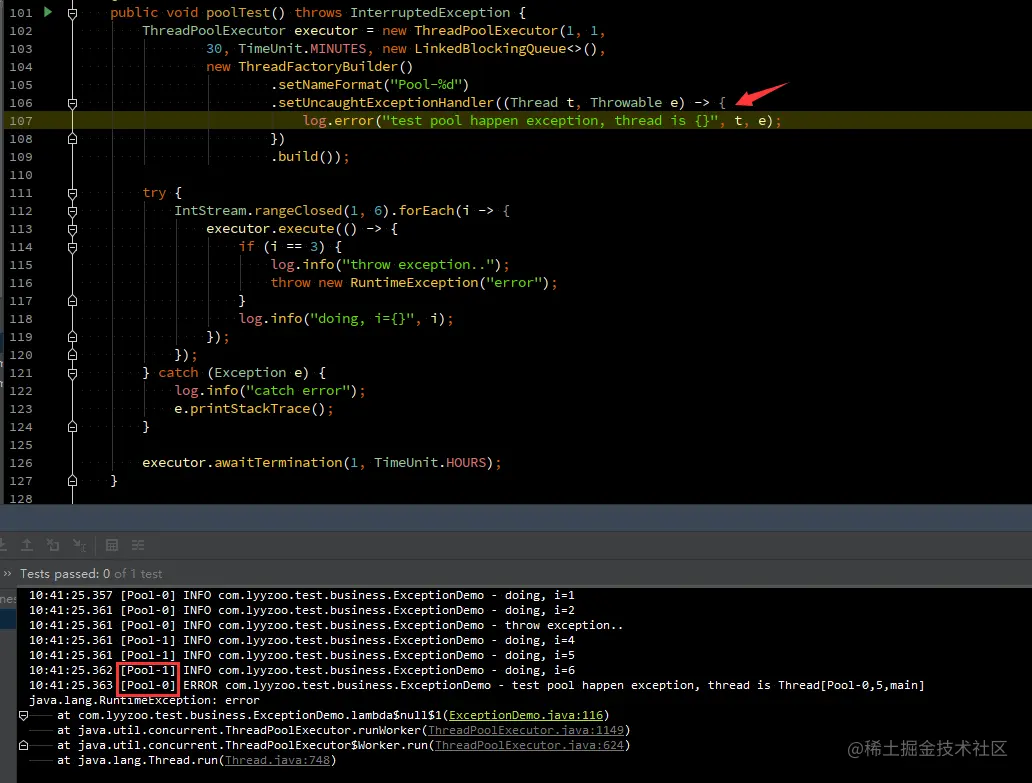The width and height of the screenshot is (1032, 783).
Task: Click 'setNameFormat' on line 105
Action: coord(330,85)
